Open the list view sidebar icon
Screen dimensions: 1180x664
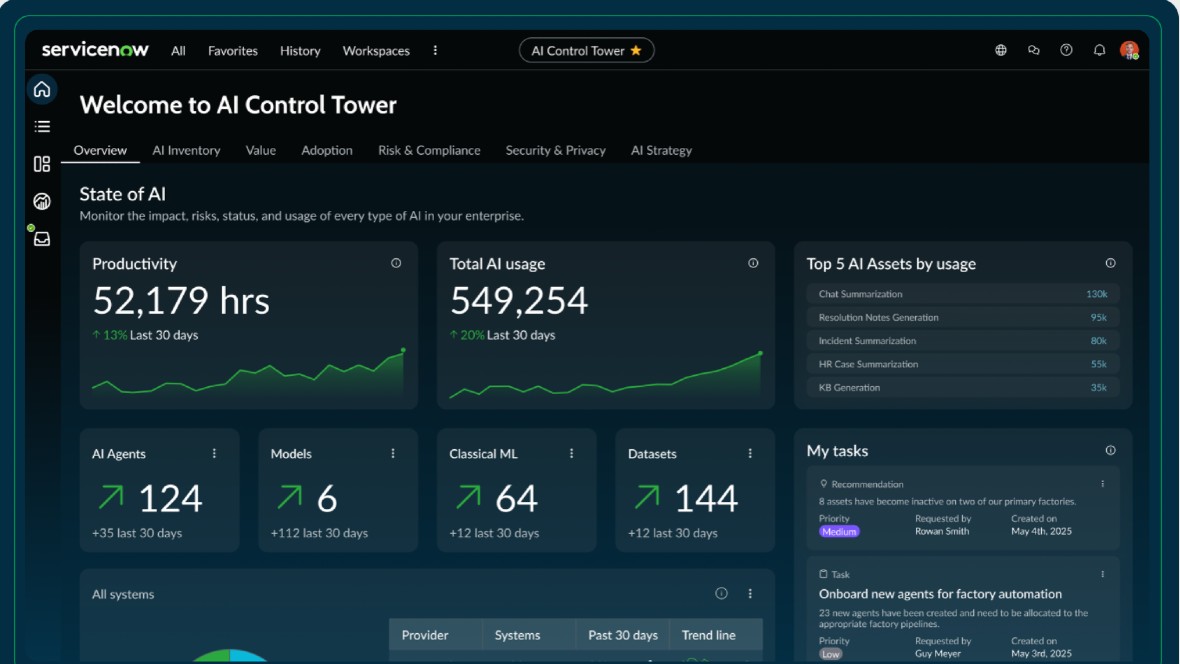[x=42, y=127]
